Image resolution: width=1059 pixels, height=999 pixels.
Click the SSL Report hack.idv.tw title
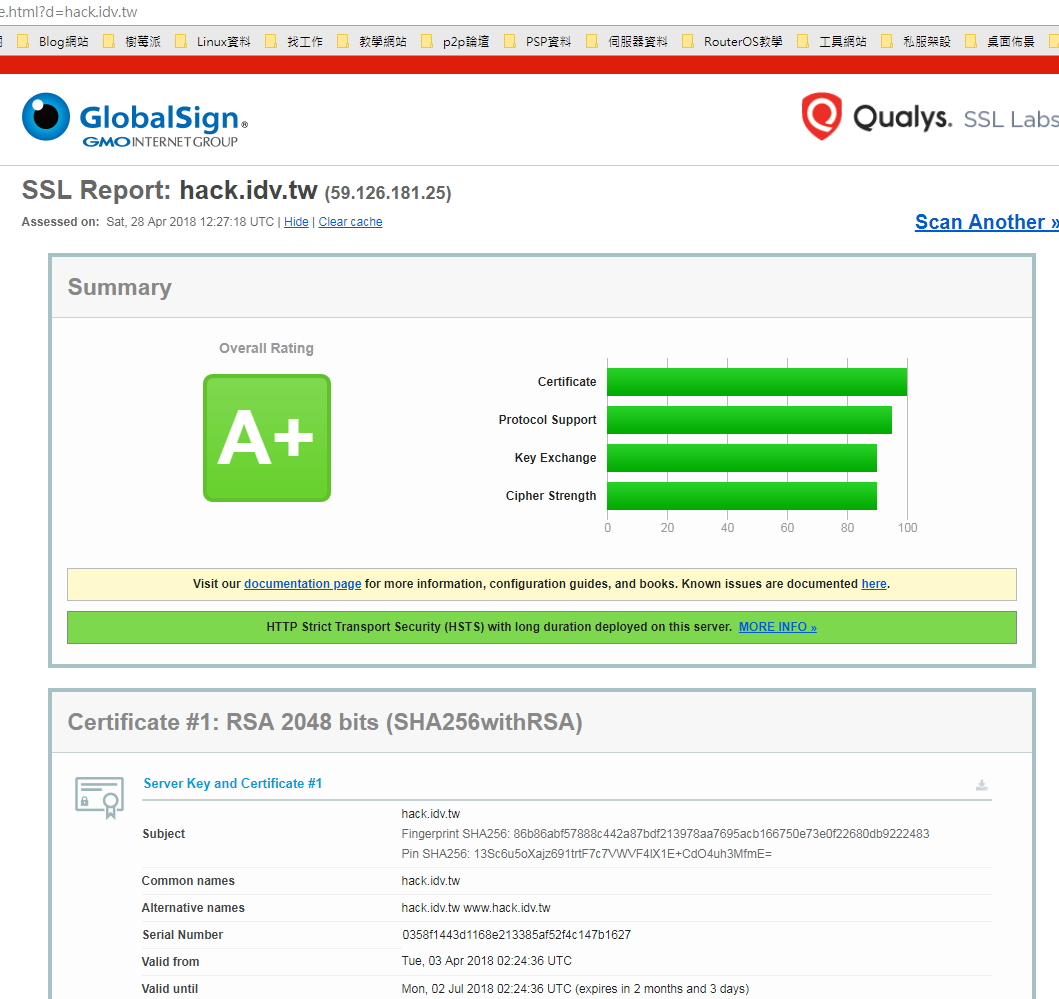[170, 190]
